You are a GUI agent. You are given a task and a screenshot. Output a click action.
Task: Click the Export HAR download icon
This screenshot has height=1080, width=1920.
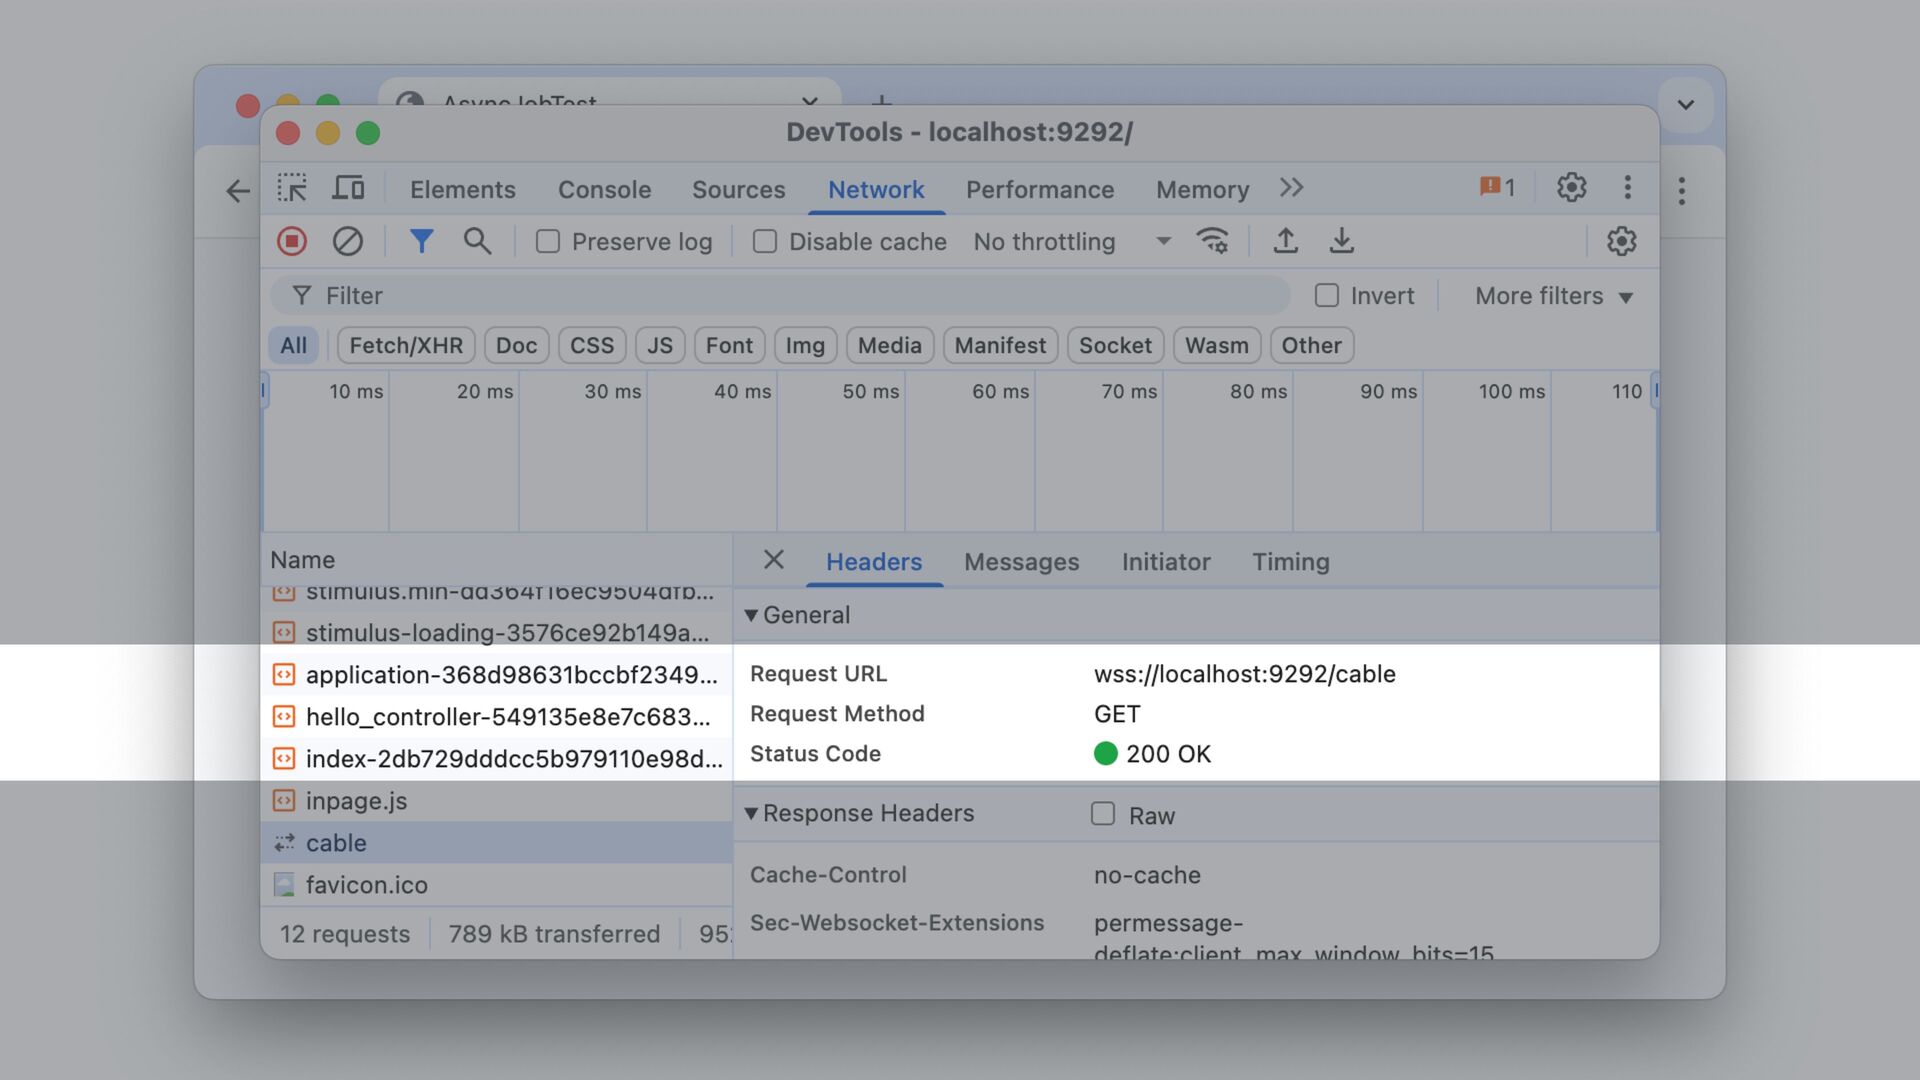click(1341, 241)
